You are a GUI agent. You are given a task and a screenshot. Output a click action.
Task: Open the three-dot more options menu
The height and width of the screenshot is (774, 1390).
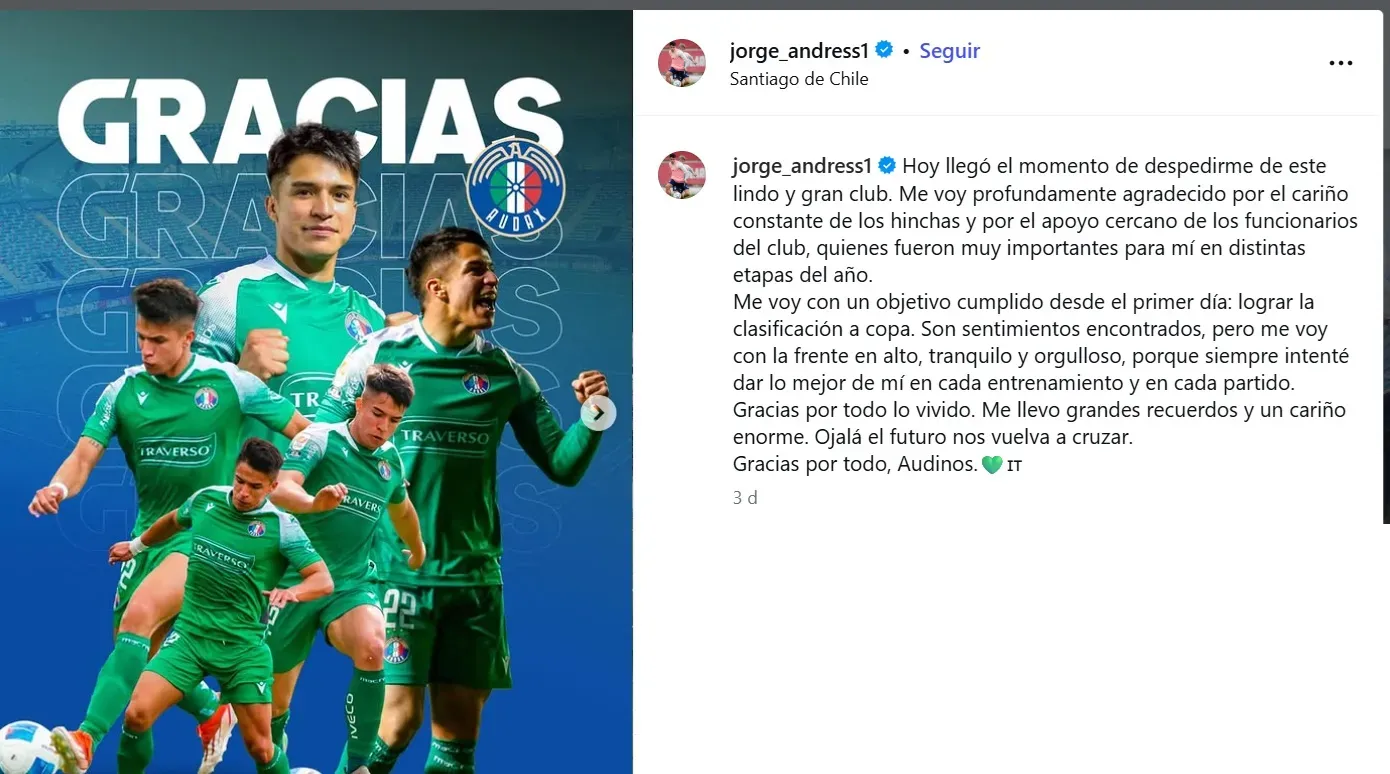1340,63
